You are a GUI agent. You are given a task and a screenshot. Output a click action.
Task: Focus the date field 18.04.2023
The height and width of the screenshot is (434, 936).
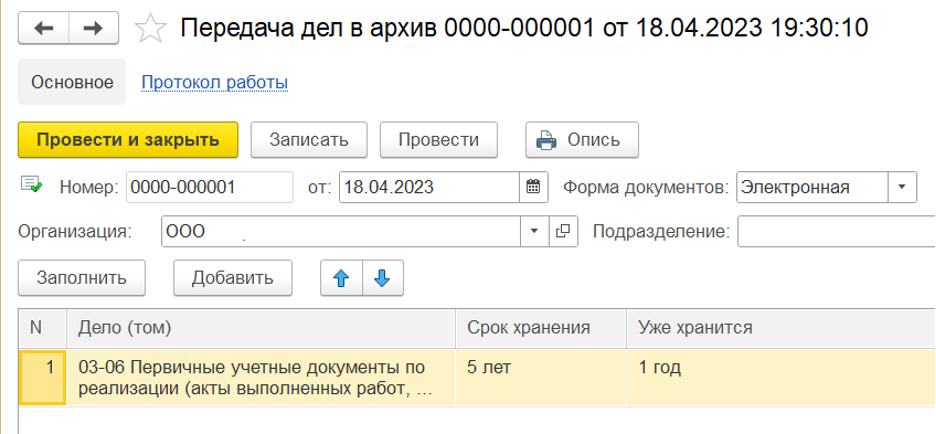tap(429, 187)
